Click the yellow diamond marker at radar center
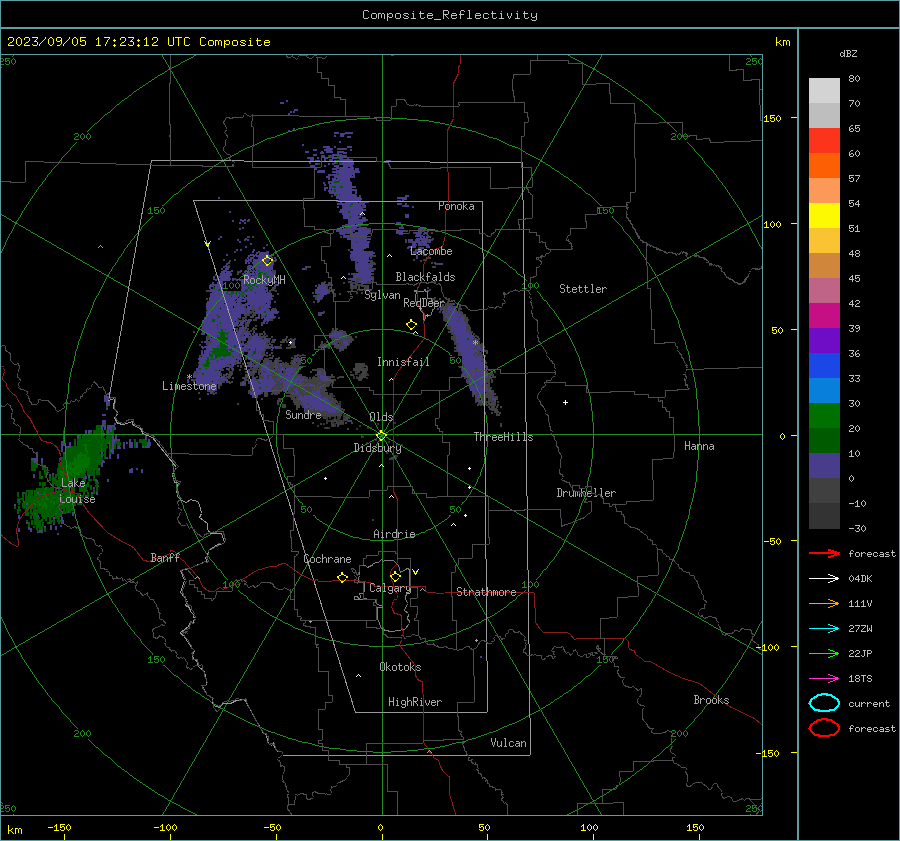 382,436
